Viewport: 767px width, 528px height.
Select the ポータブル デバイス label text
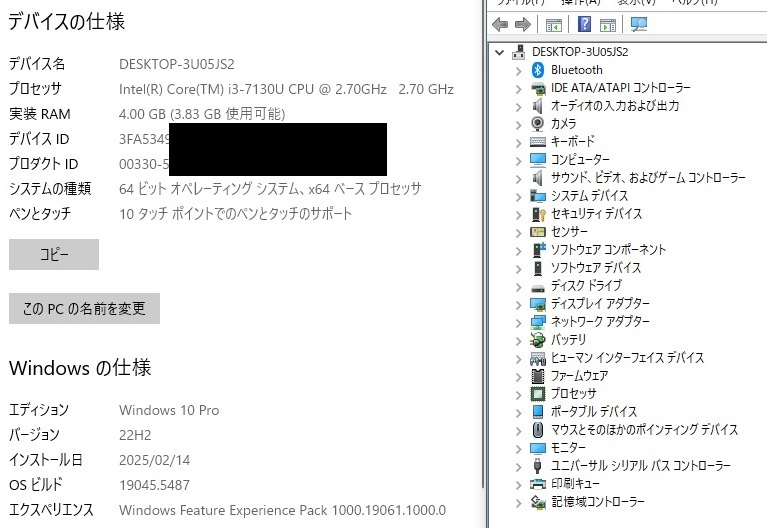point(594,412)
